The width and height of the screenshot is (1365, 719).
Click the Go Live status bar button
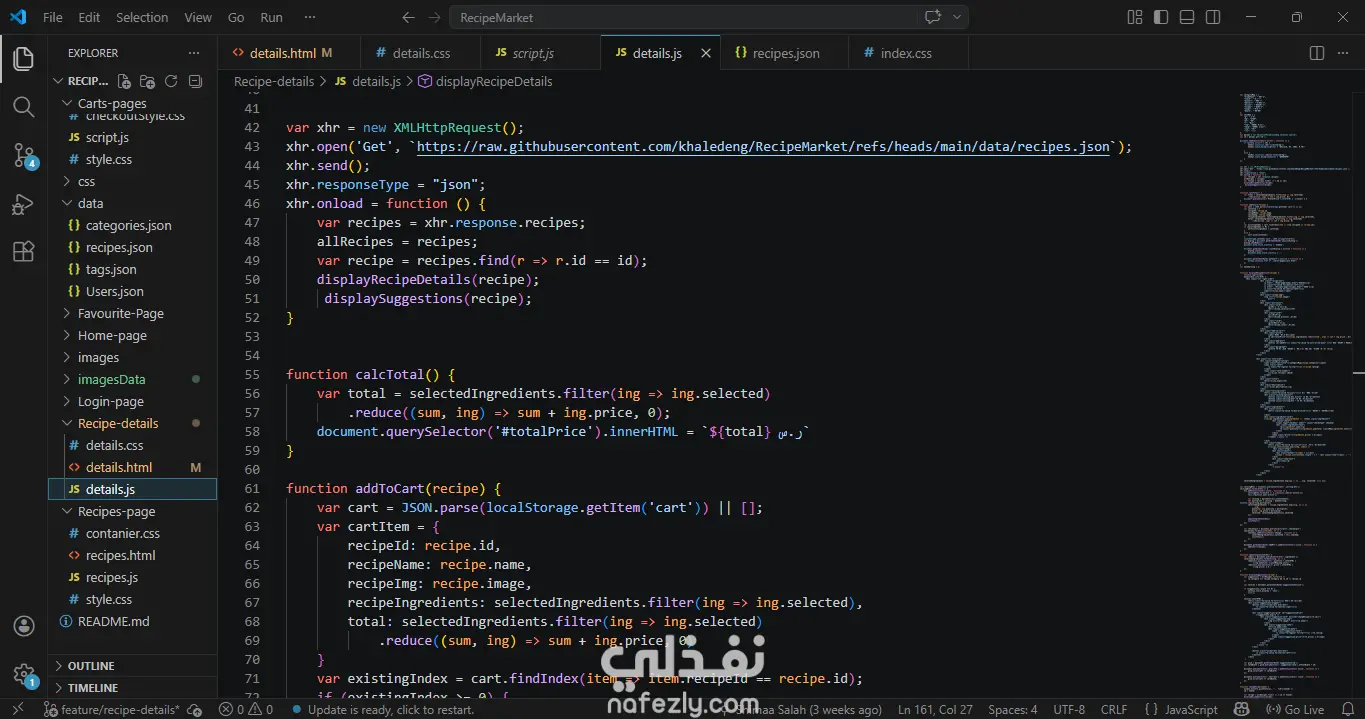pos(1296,709)
